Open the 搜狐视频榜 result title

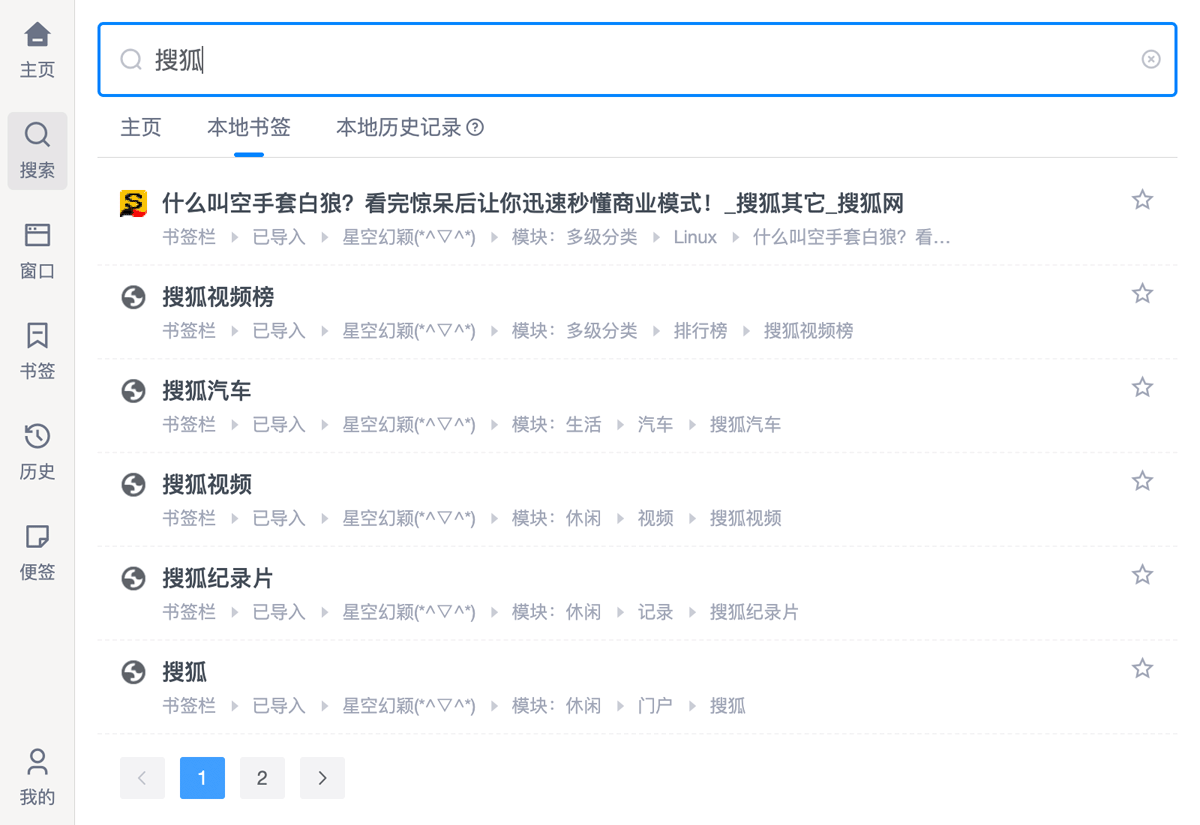pos(218,297)
